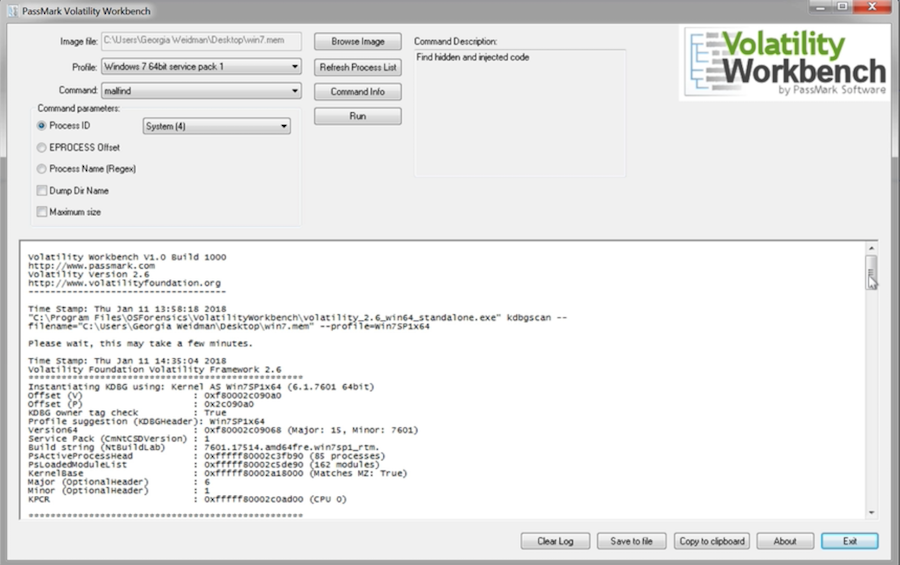
Task: Exit the application
Action: [849, 541]
